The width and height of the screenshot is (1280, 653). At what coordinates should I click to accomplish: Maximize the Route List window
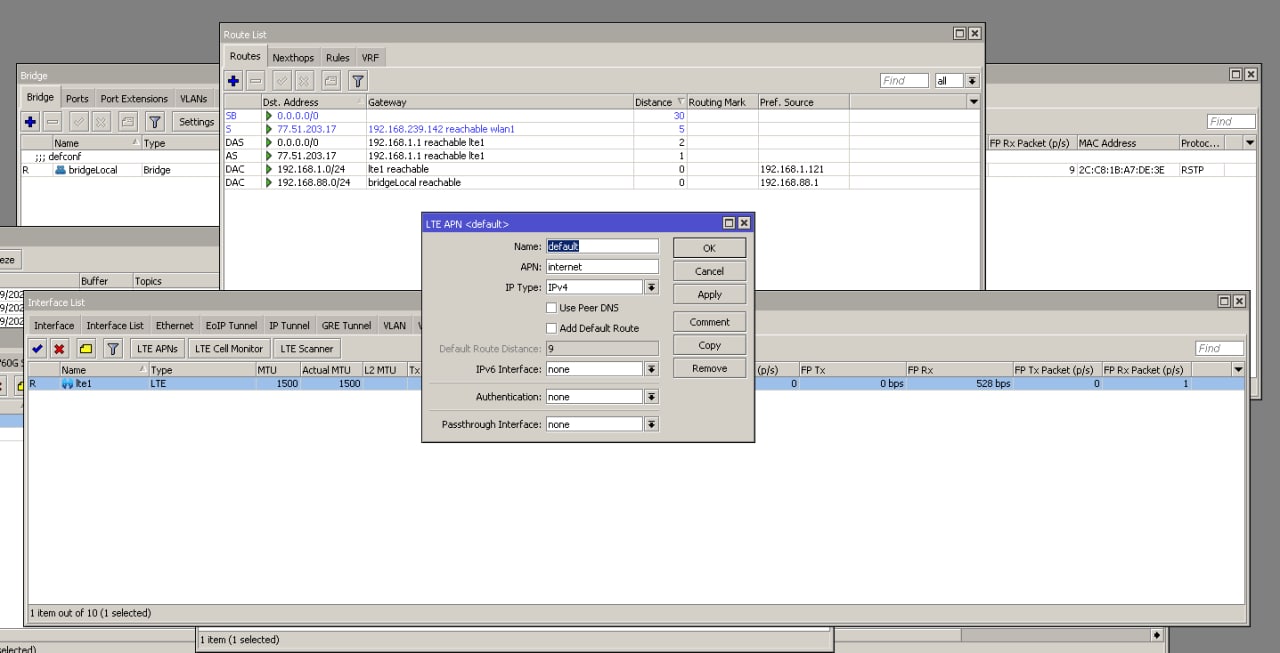[x=960, y=33]
